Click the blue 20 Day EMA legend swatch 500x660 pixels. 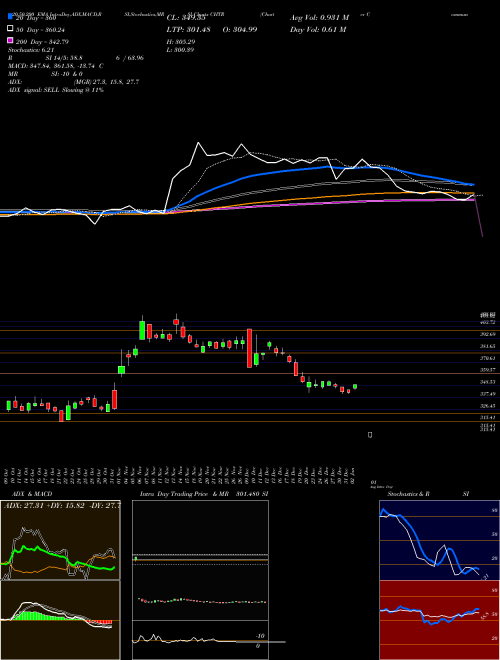click(x=10, y=16)
